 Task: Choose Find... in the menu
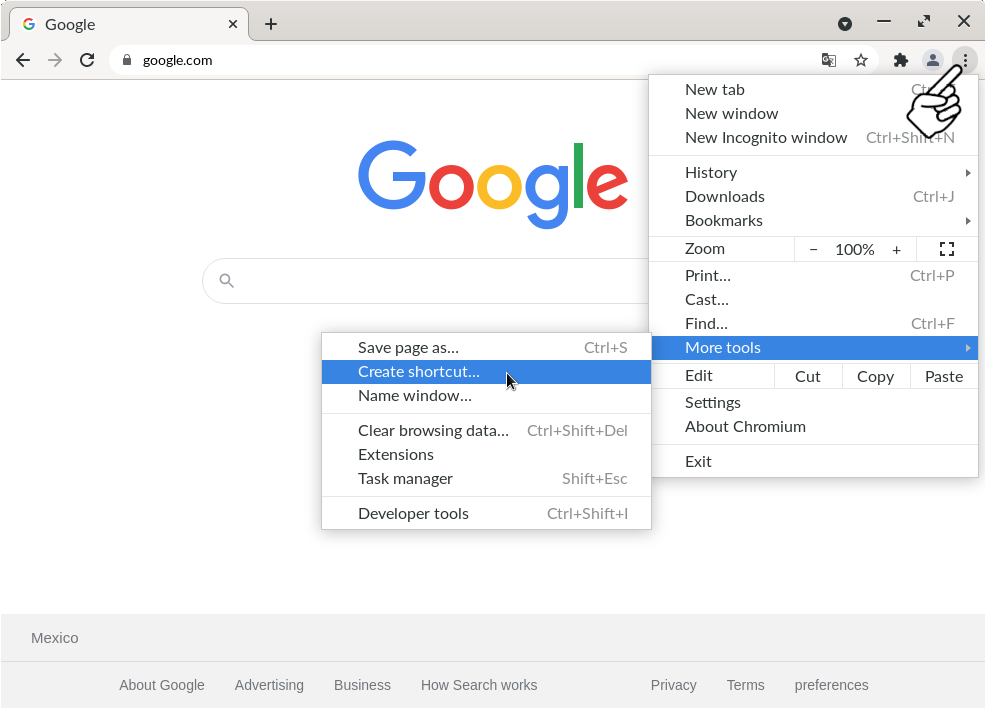(x=814, y=324)
